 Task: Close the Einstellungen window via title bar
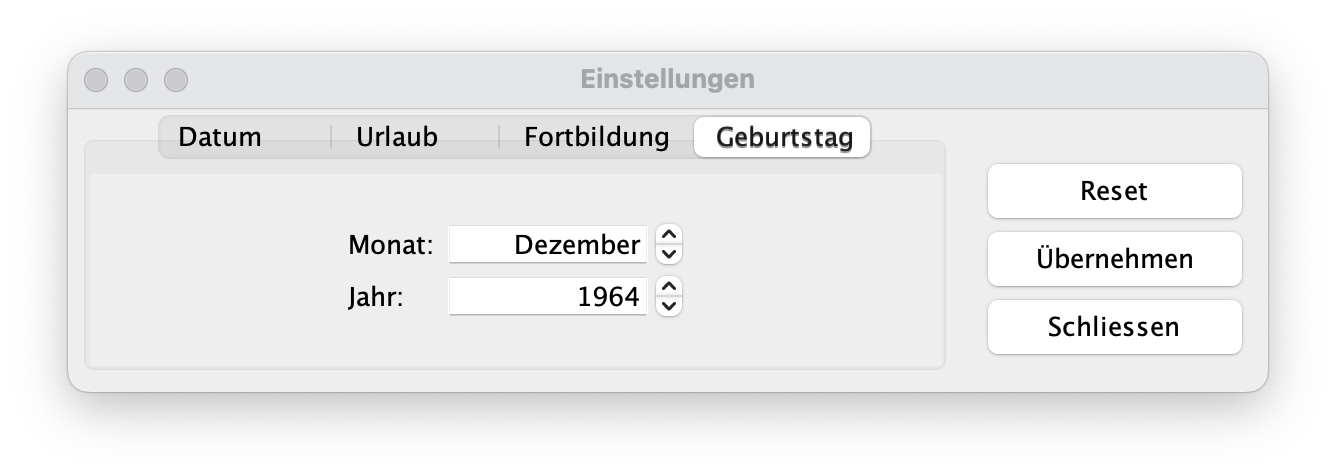pos(96,79)
